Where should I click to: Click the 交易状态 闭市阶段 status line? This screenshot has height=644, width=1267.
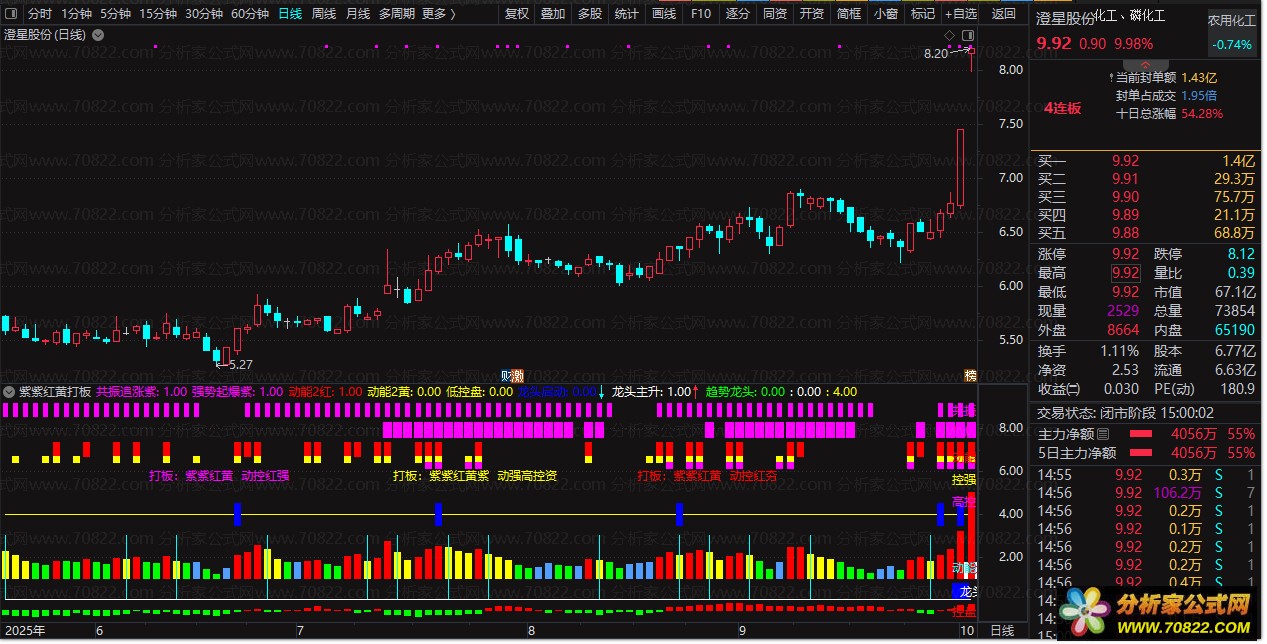point(1125,411)
